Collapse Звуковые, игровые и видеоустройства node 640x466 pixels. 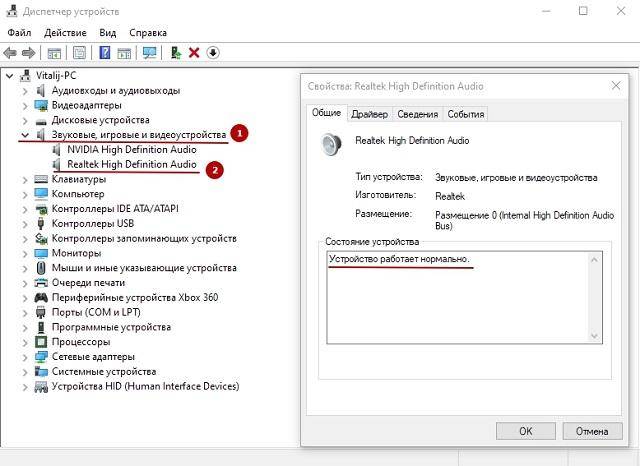tap(24, 134)
